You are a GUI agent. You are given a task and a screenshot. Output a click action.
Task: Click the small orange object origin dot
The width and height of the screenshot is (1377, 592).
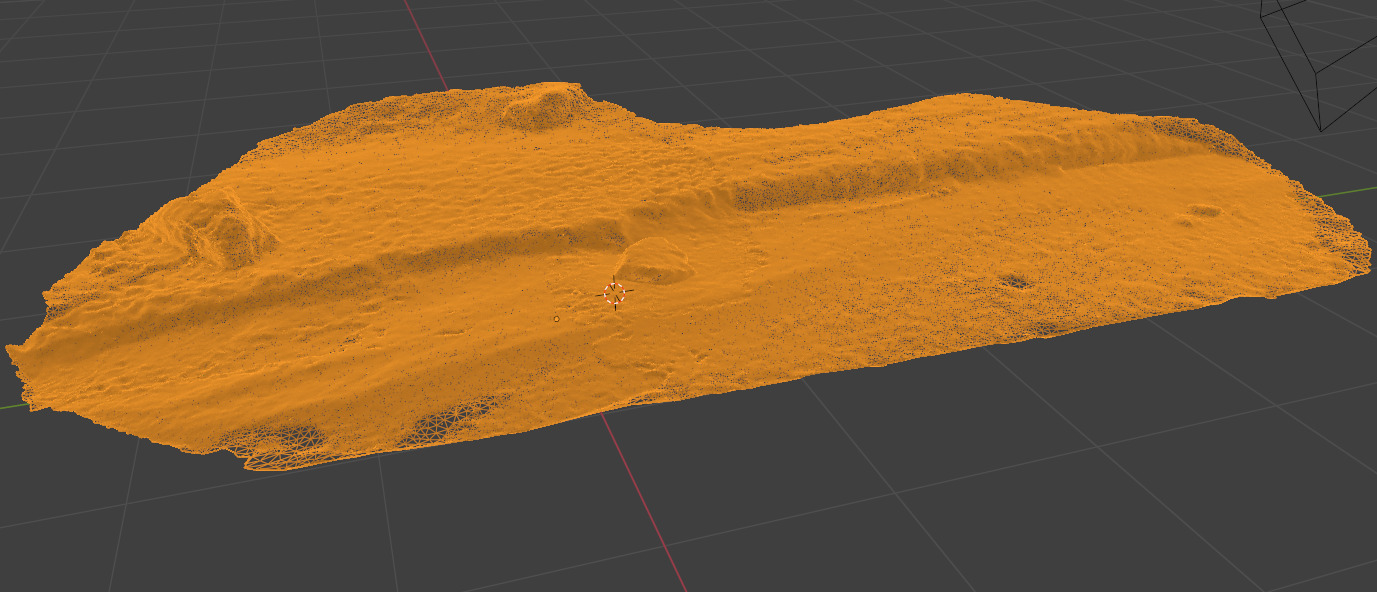[557, 319]
